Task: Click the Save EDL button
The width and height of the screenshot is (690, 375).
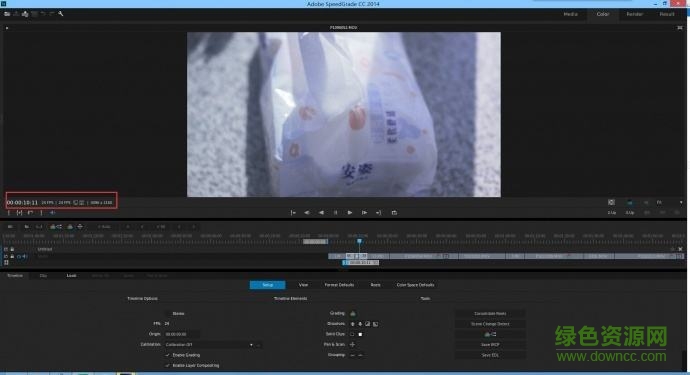Action: [490, 355]
